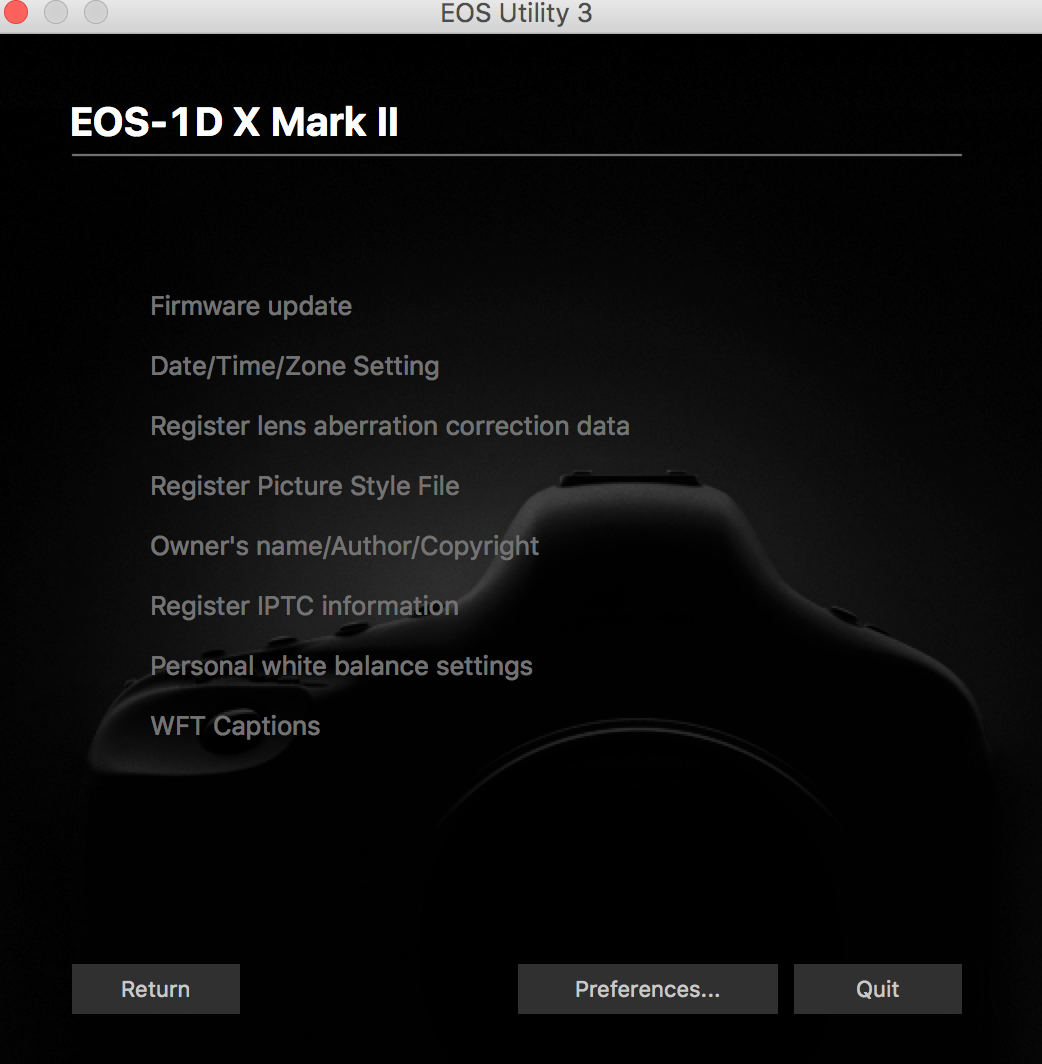Open Personal white balance settings
Viewport: 1042px width, 1064px height.
pyautogui.click(x=341, y=666)
